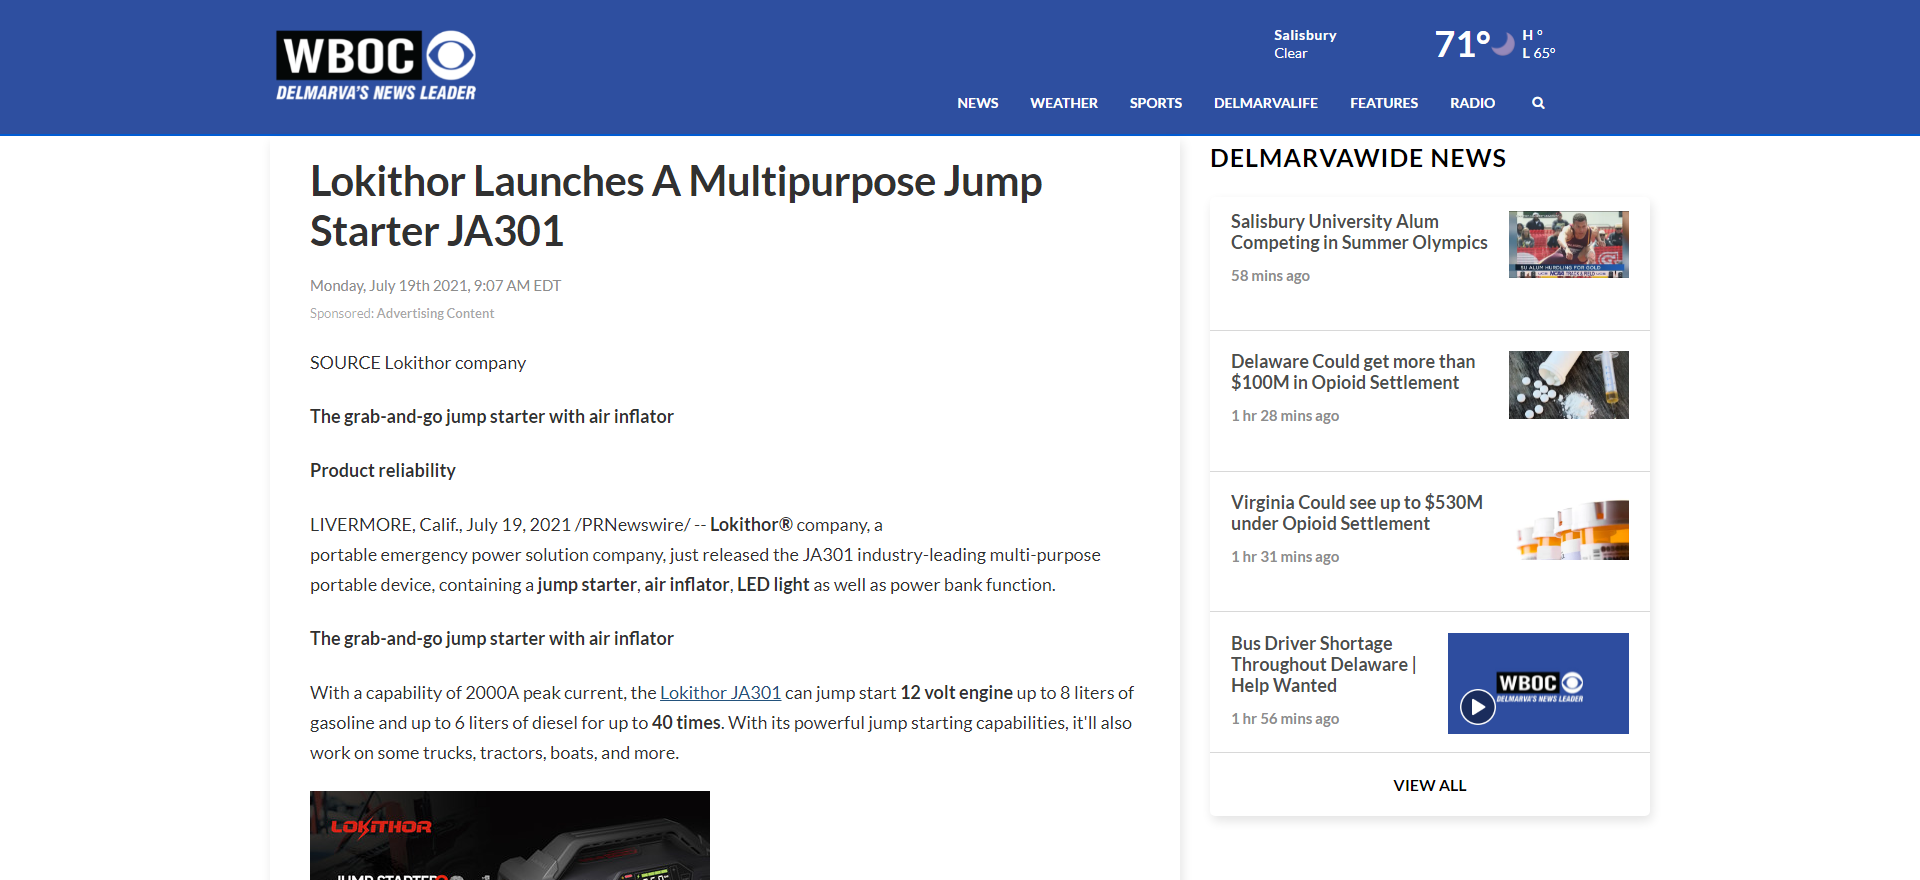
Task: Play the Bus Driver Shortage video
Action: 1477,707
